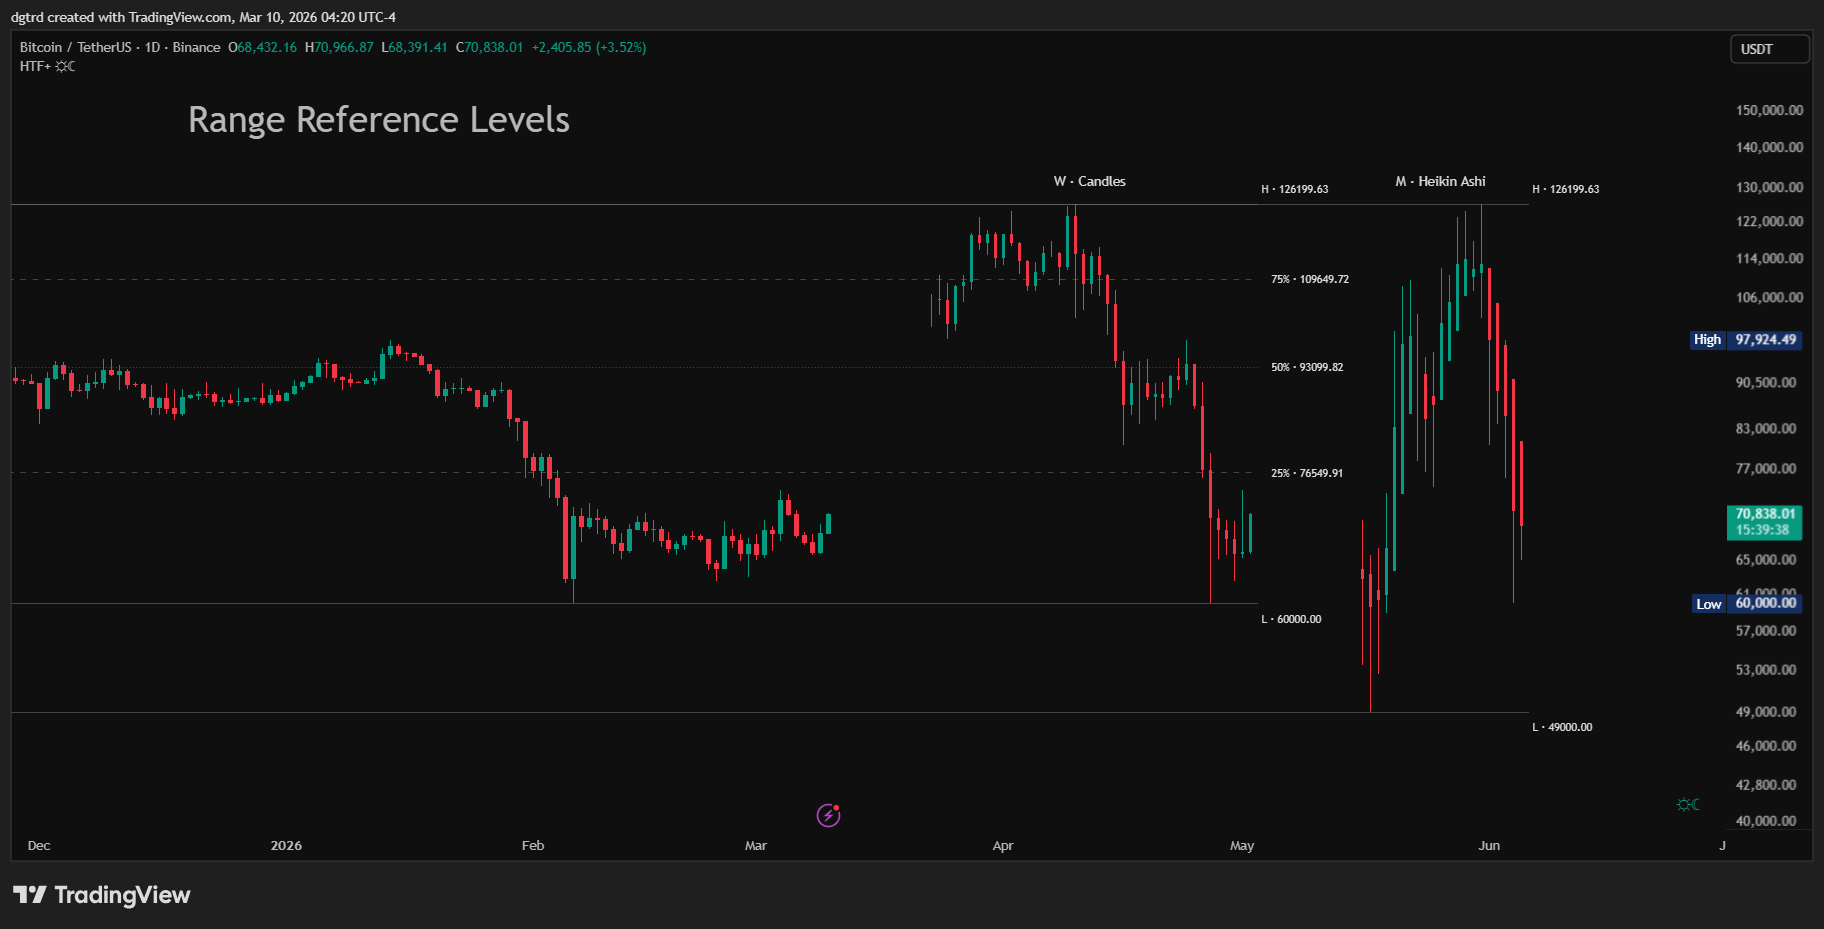
Task: Click H · 126199.63 label beside Heikin Ashi
Action: (x=1566, y=189)
